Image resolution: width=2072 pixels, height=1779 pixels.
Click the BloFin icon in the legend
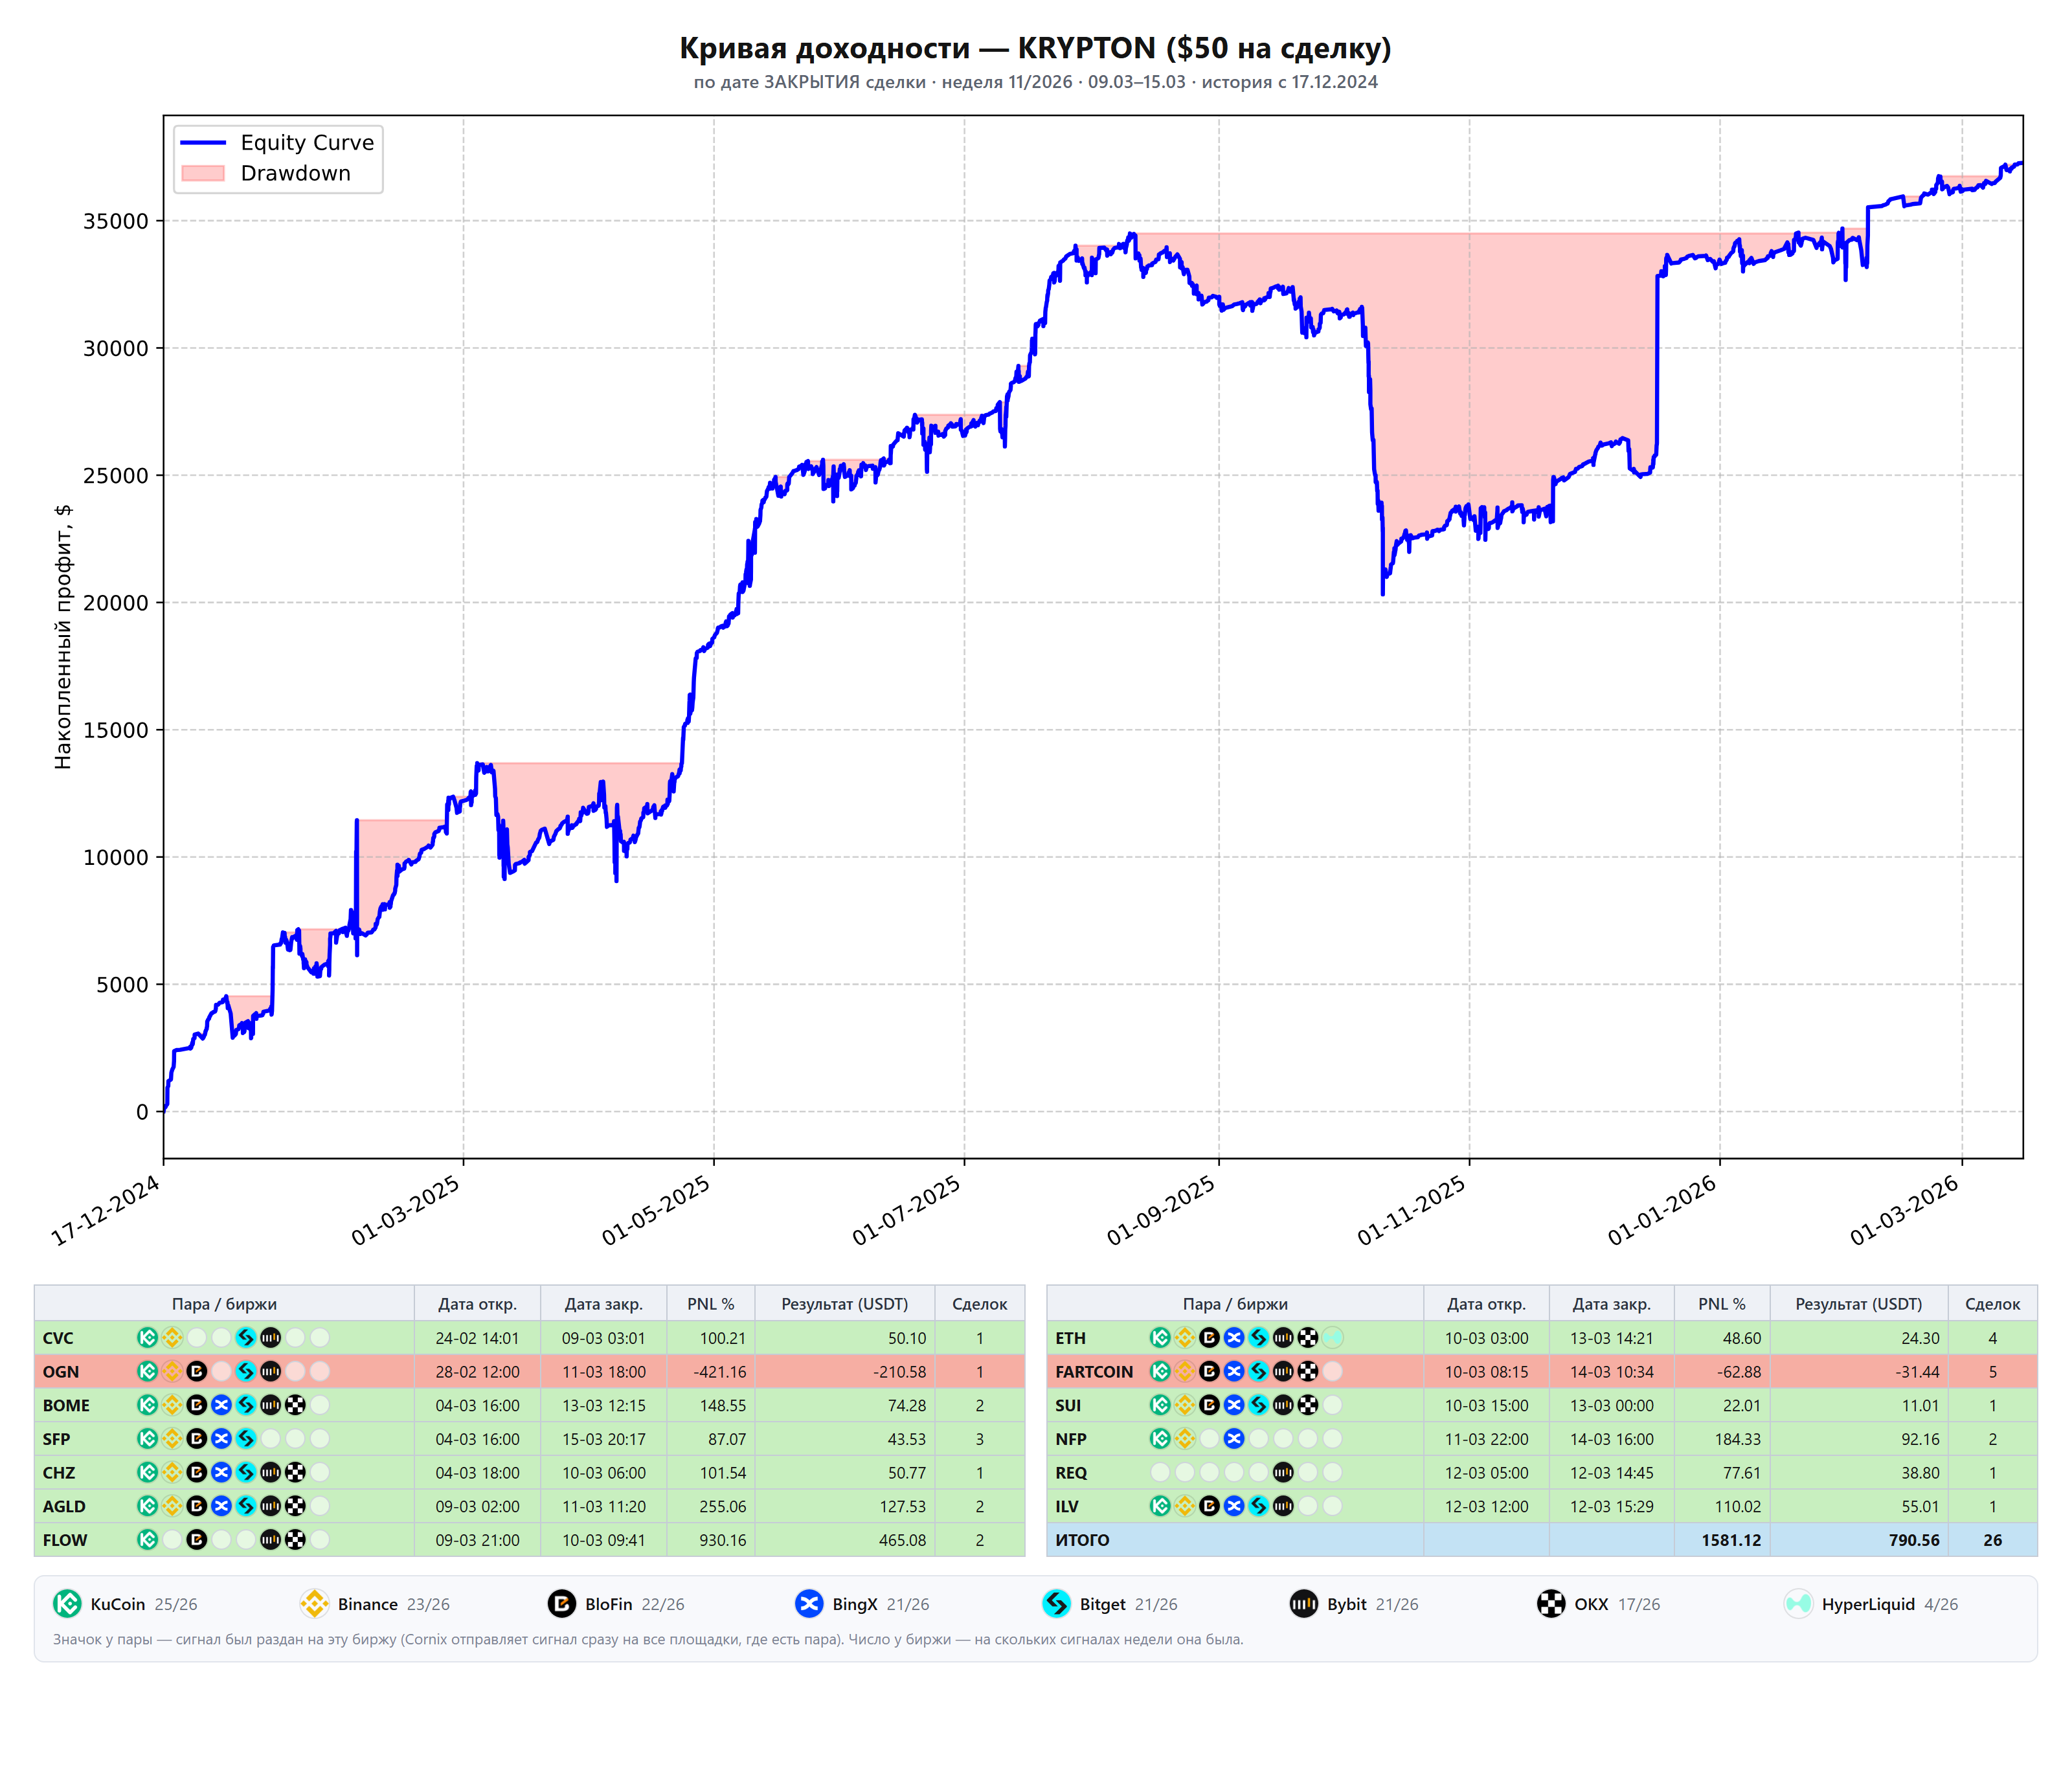coord(562,1603)
